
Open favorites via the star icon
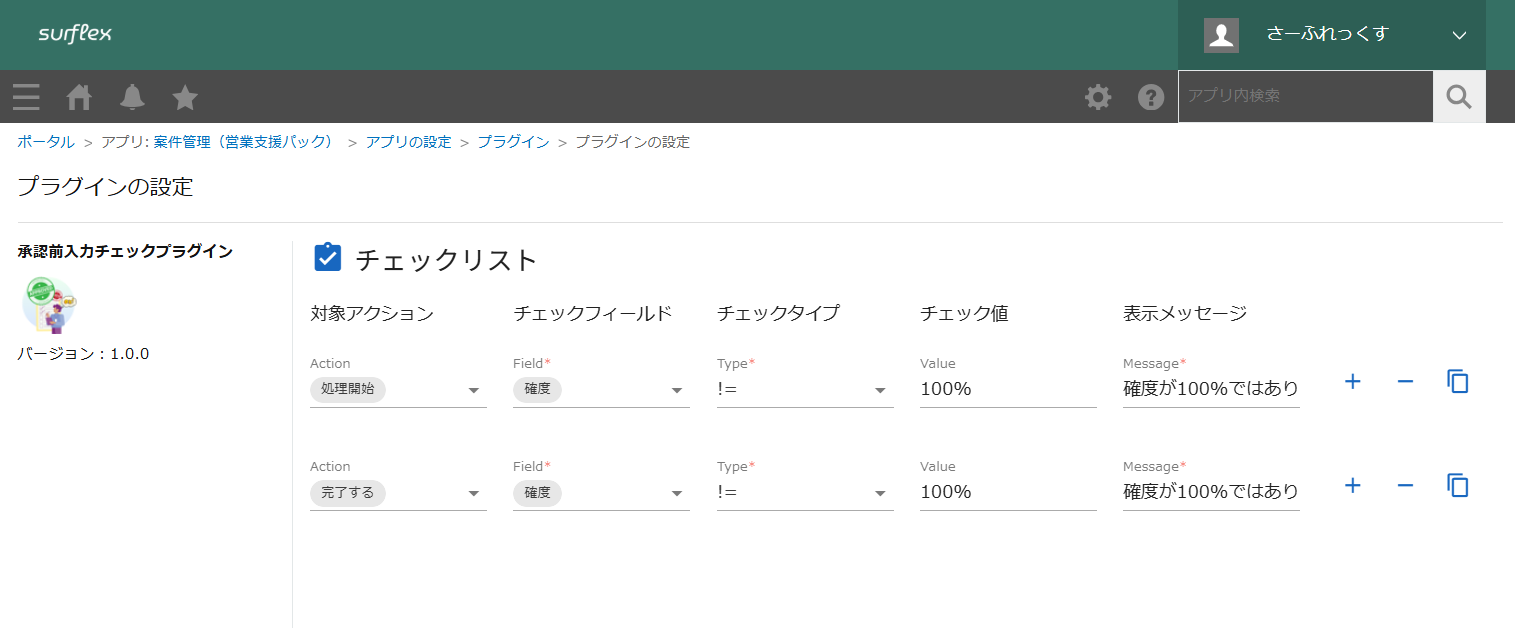tap(184, 96)
